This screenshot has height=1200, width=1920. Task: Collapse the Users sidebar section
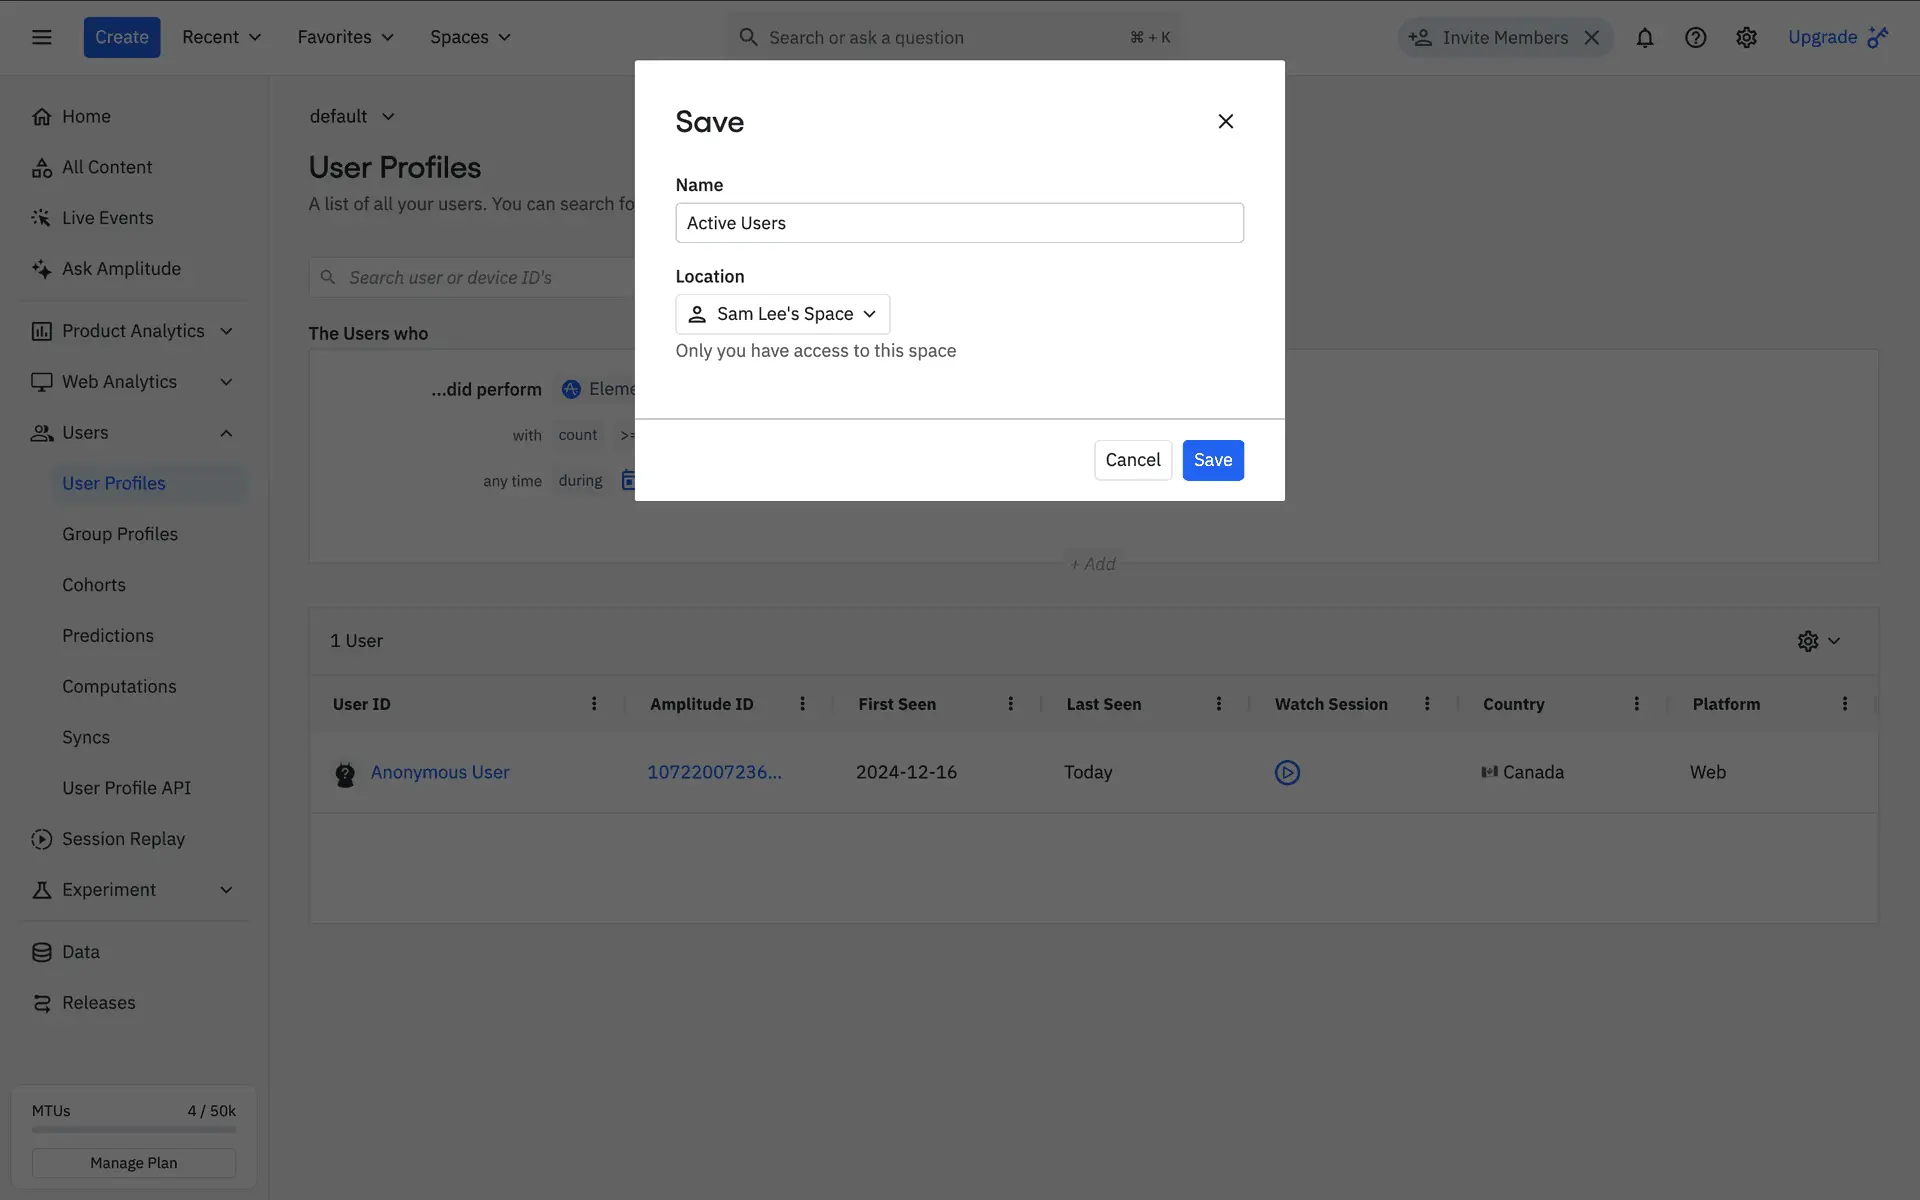click(226, 433)
